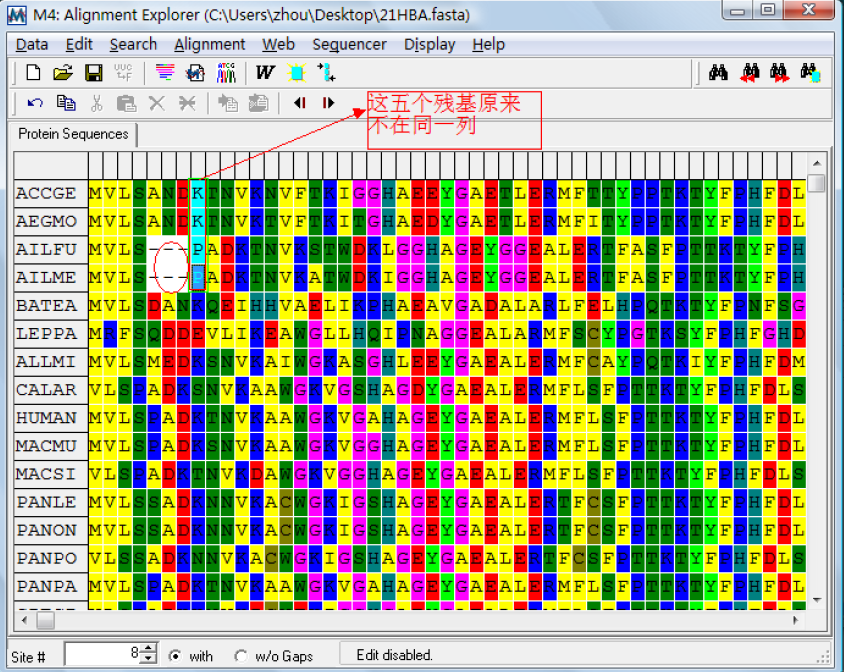844x672 pixels.
Task: Select the MACMU sequence row label
Action: click(51, 446)
